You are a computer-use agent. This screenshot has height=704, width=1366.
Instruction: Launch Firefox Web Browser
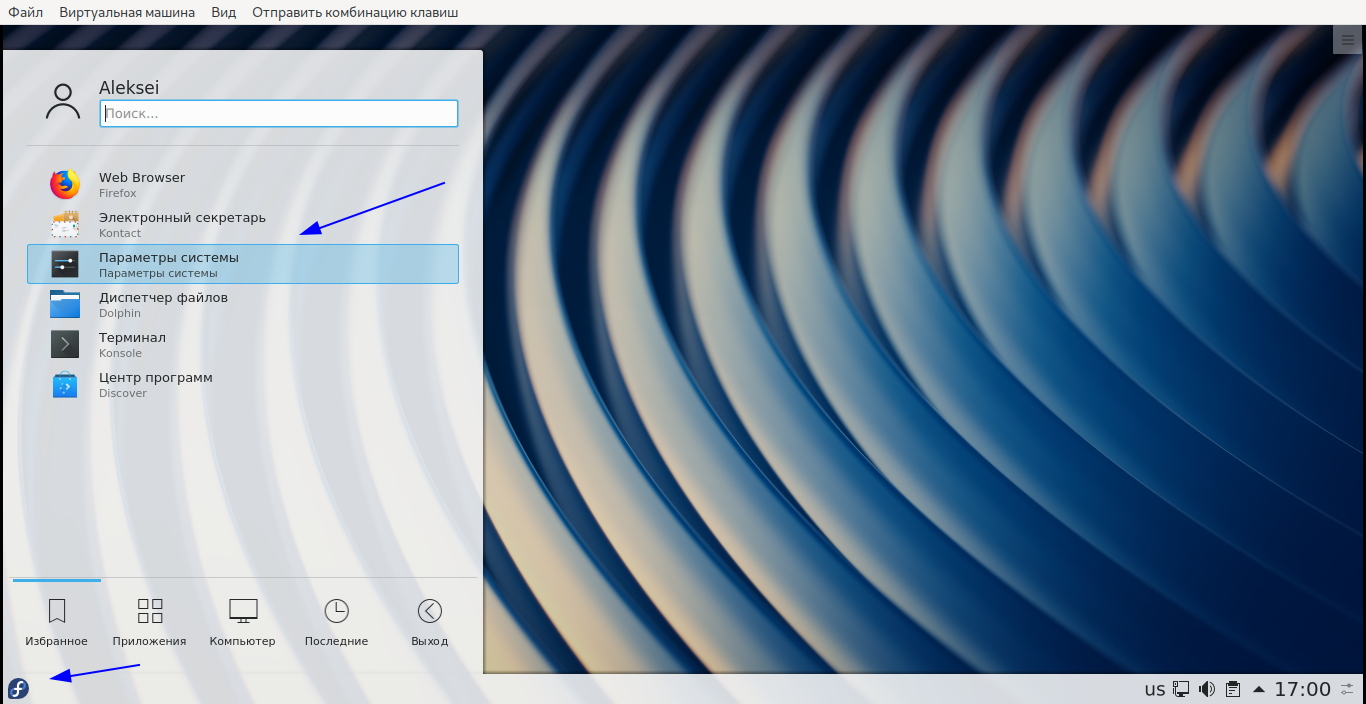pos(142,184)
